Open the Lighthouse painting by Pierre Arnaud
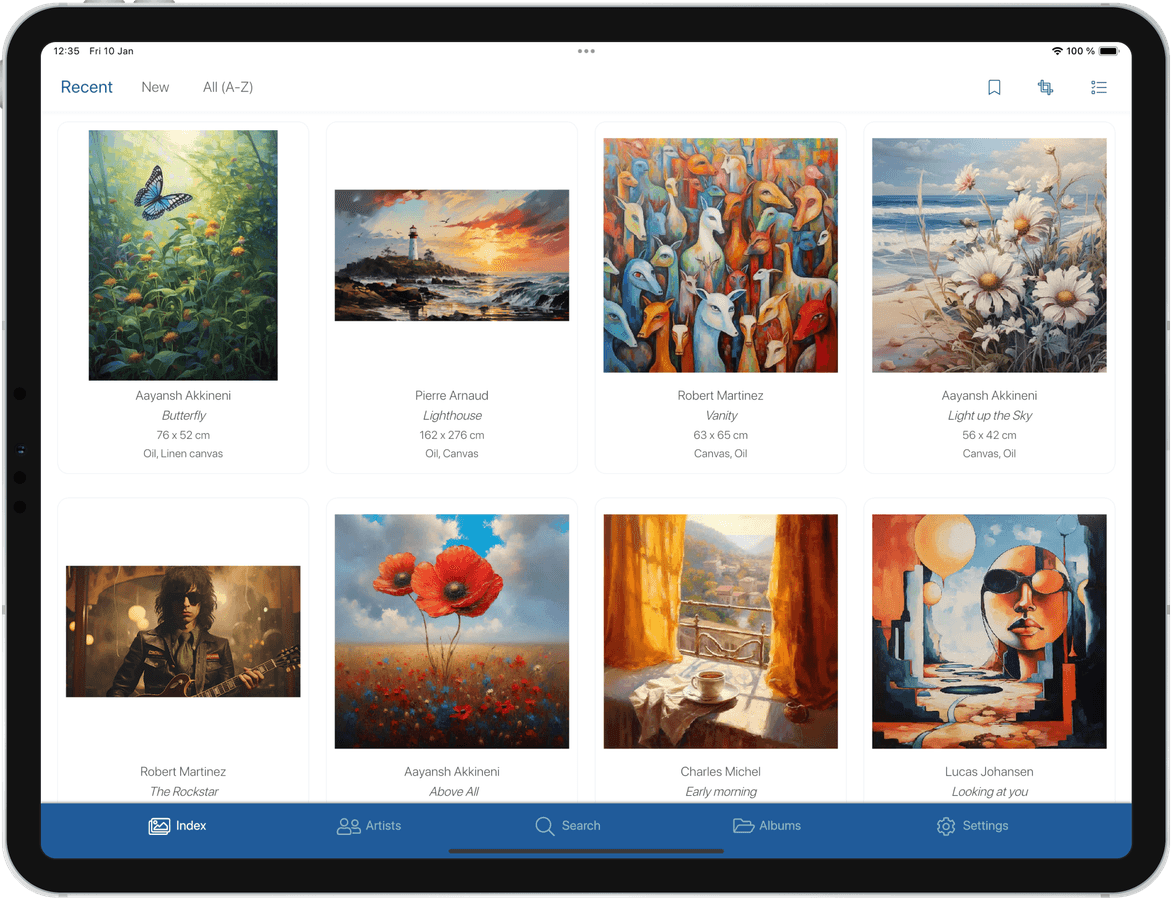Image resolution: width=1176 pixels, height=902 pixels. pyautogui.click(x=451, y=254)
